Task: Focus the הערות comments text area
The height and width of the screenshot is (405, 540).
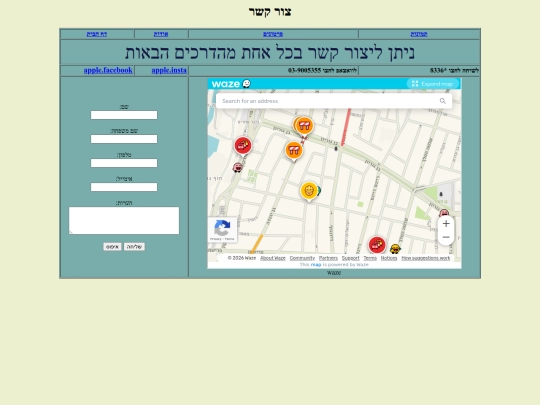Action: [124, 220]
